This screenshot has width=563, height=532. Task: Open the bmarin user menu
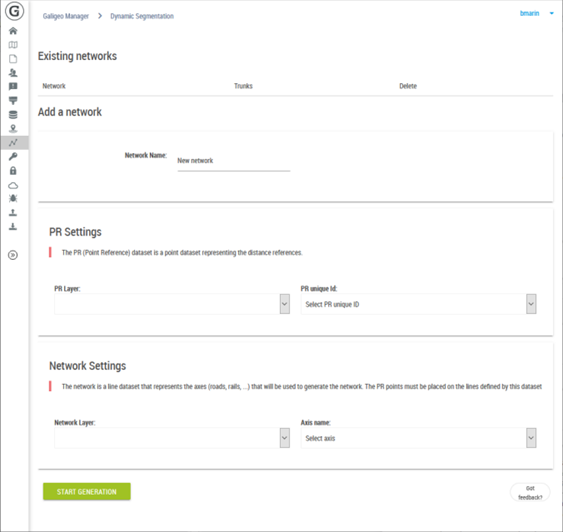coord(536,13)
